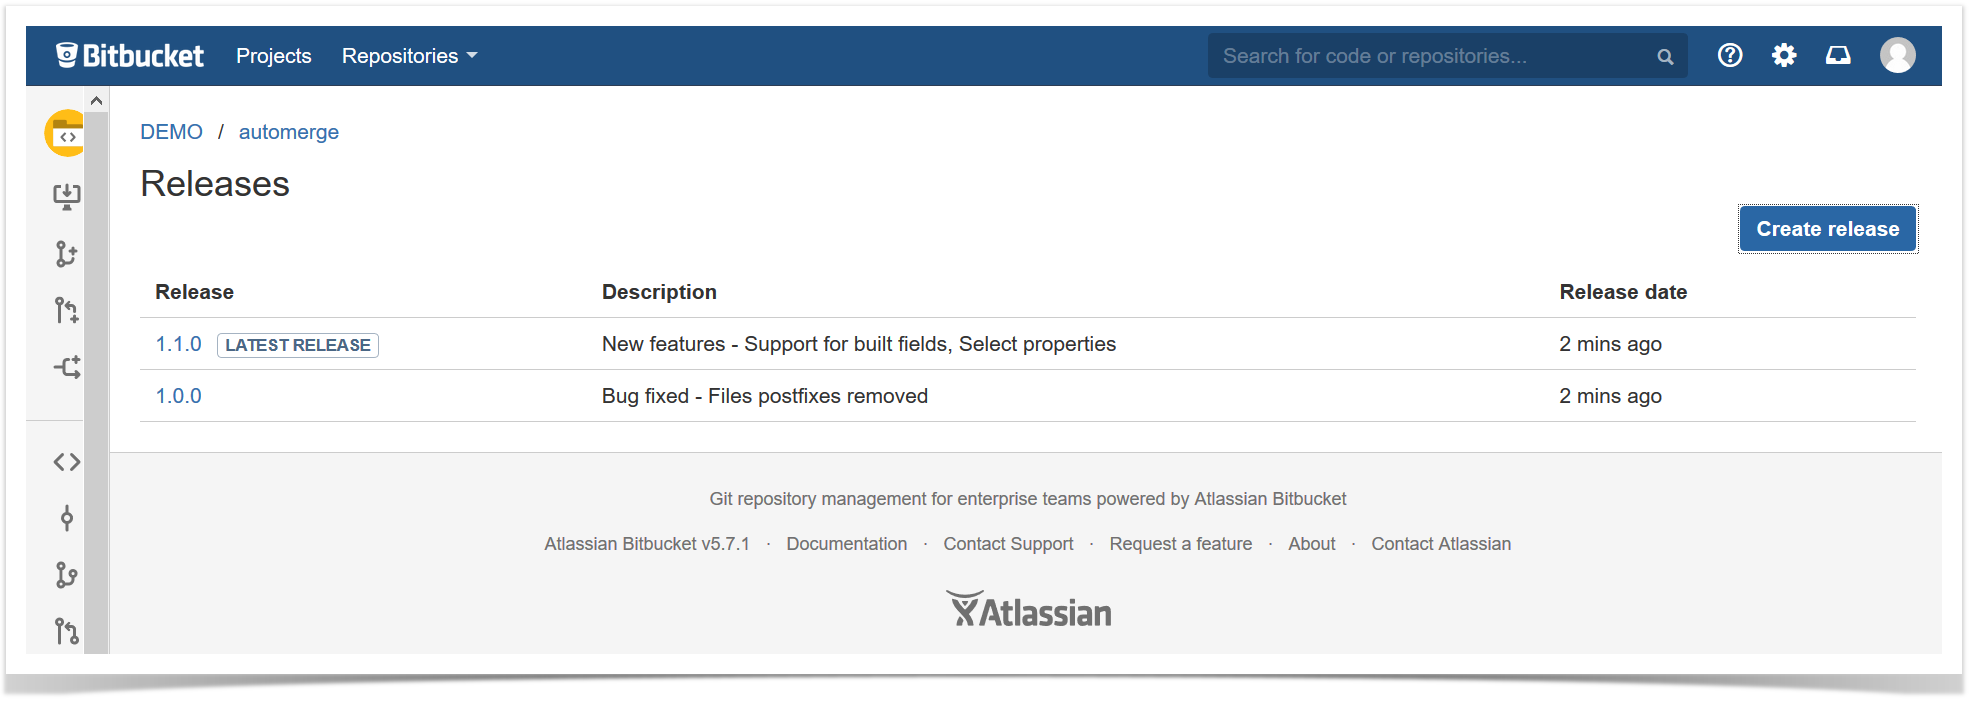This screenshot has width=1976, height=703.
Task: Click the About footer link
Action: tap(1312, 544)
